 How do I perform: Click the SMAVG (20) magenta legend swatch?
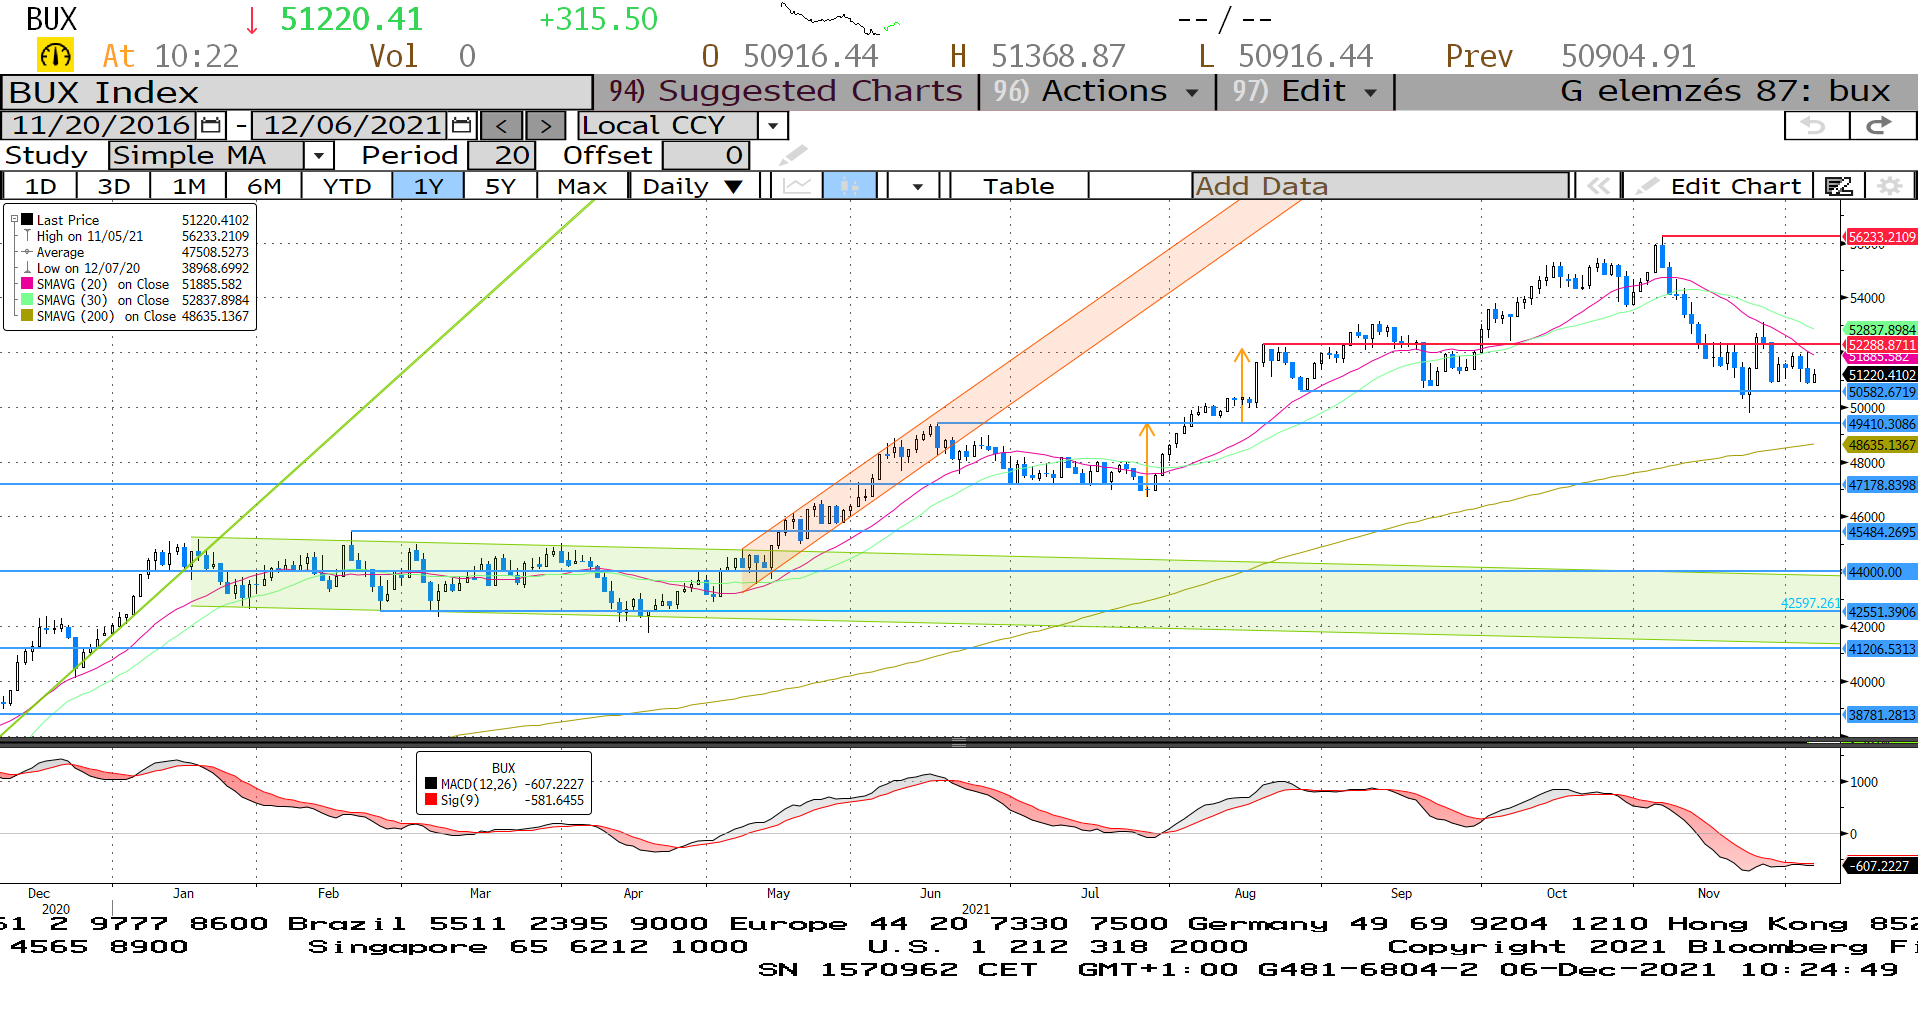[27, 284]
